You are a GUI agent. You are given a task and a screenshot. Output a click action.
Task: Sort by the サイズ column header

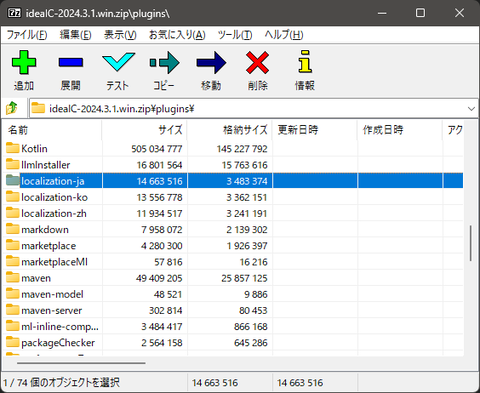coord(144,130)
